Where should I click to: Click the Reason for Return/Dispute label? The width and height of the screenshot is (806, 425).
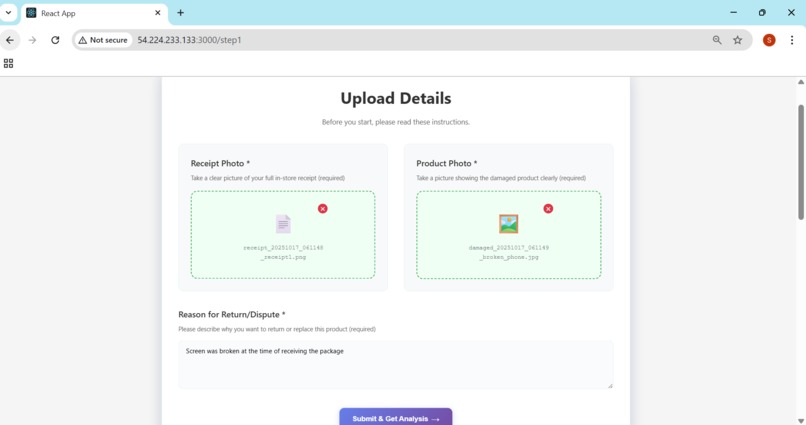232,315
